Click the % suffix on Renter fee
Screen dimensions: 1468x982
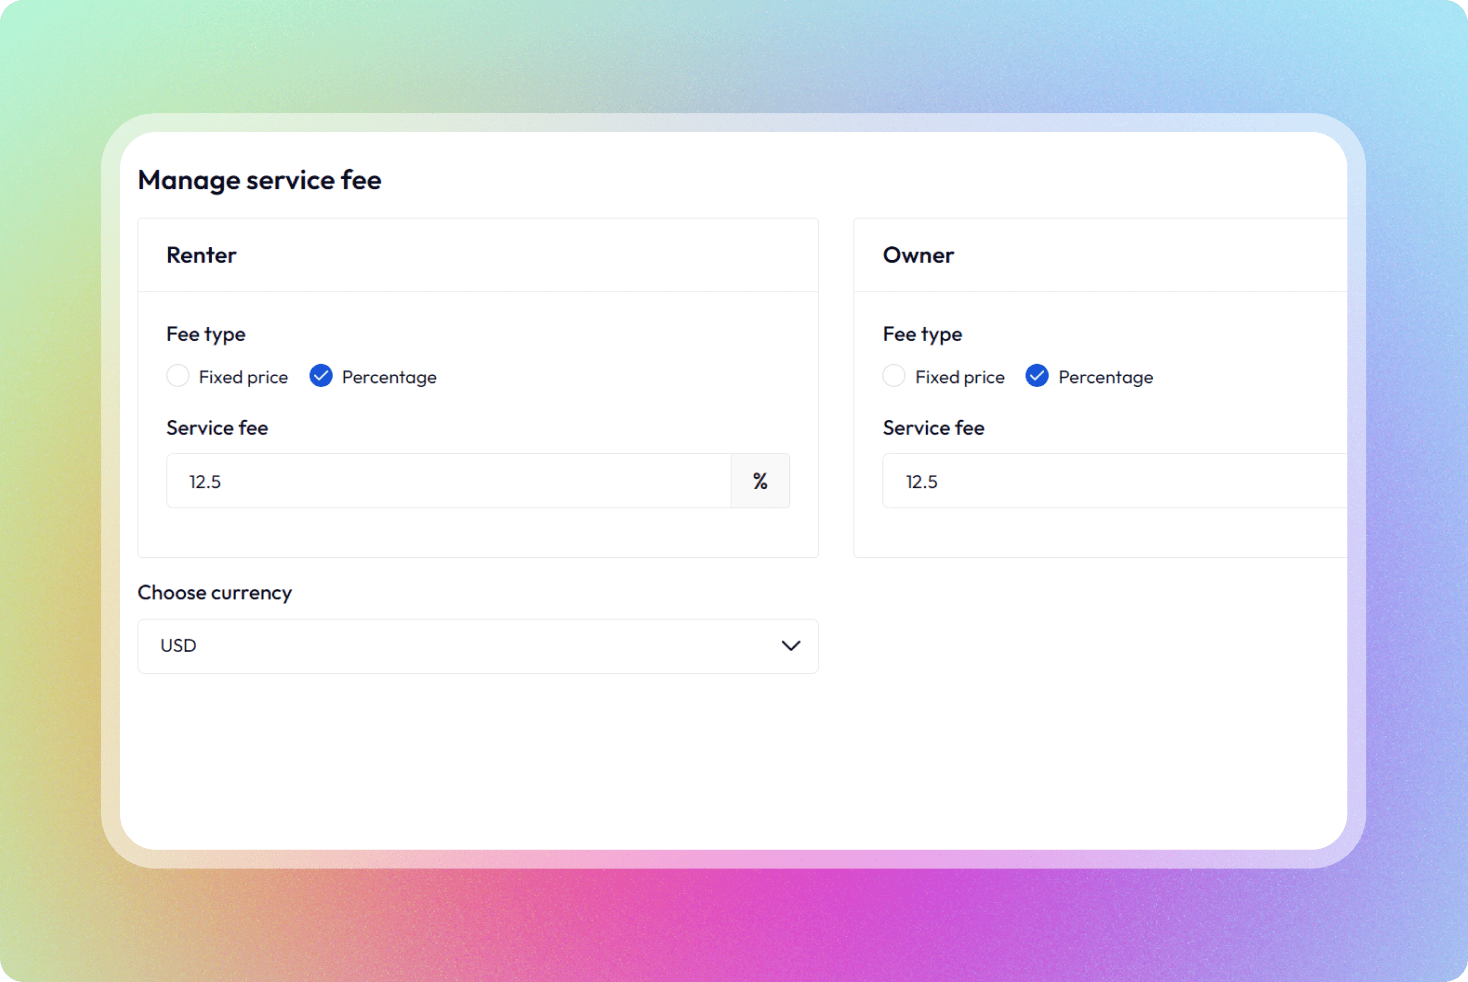pos(760,481)
